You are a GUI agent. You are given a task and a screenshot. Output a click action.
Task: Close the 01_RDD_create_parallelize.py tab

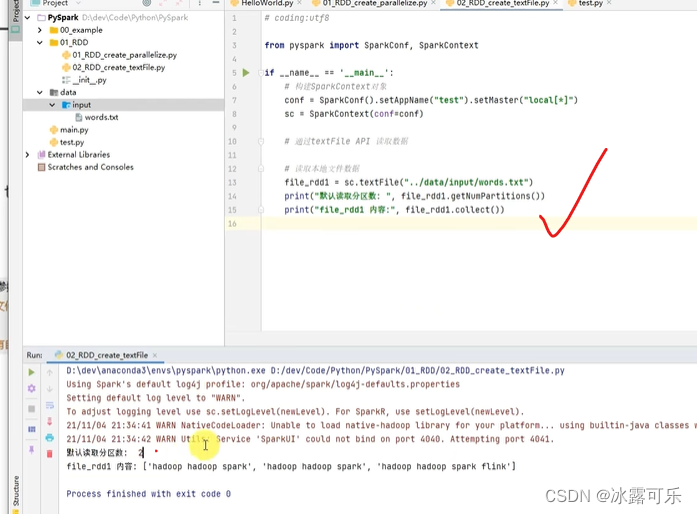tap(433, 3)
